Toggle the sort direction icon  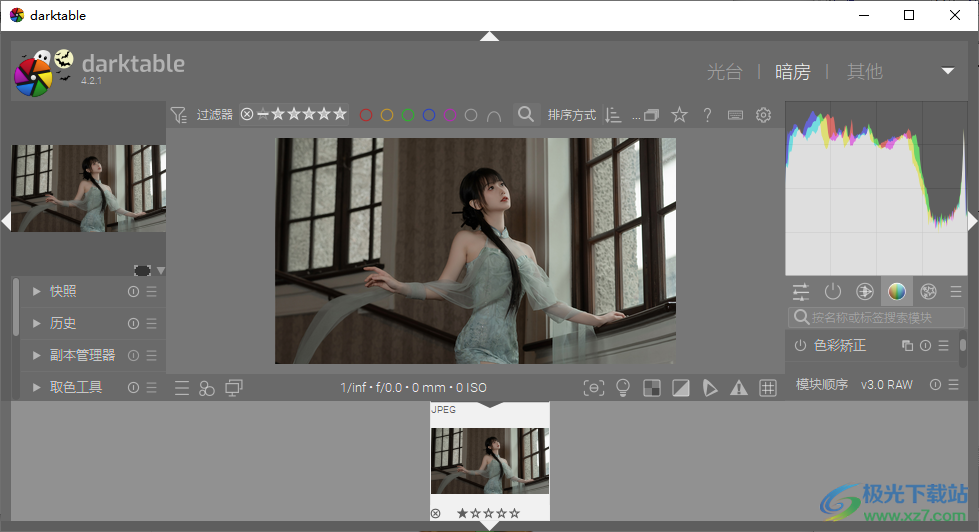click(613, 115)
